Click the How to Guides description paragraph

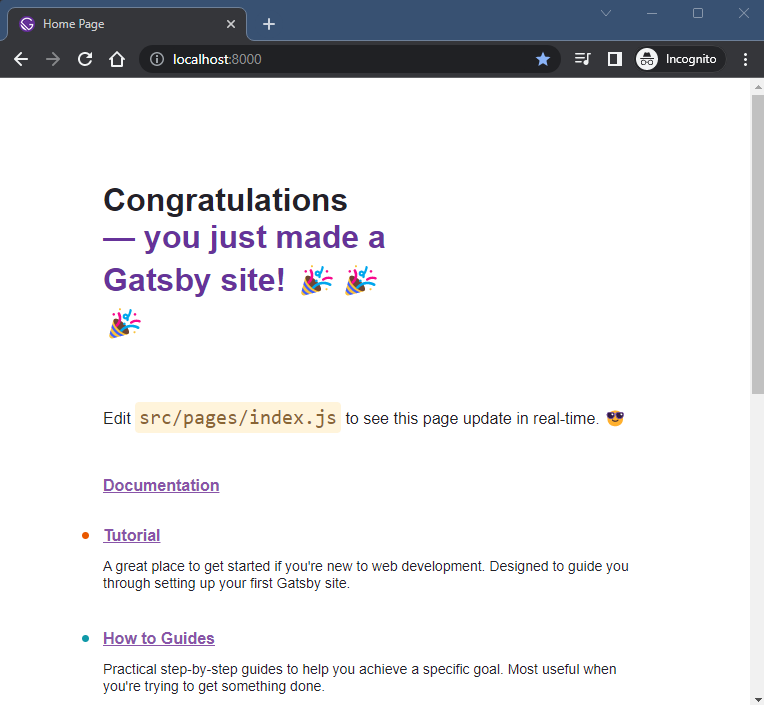click(360, 678)
